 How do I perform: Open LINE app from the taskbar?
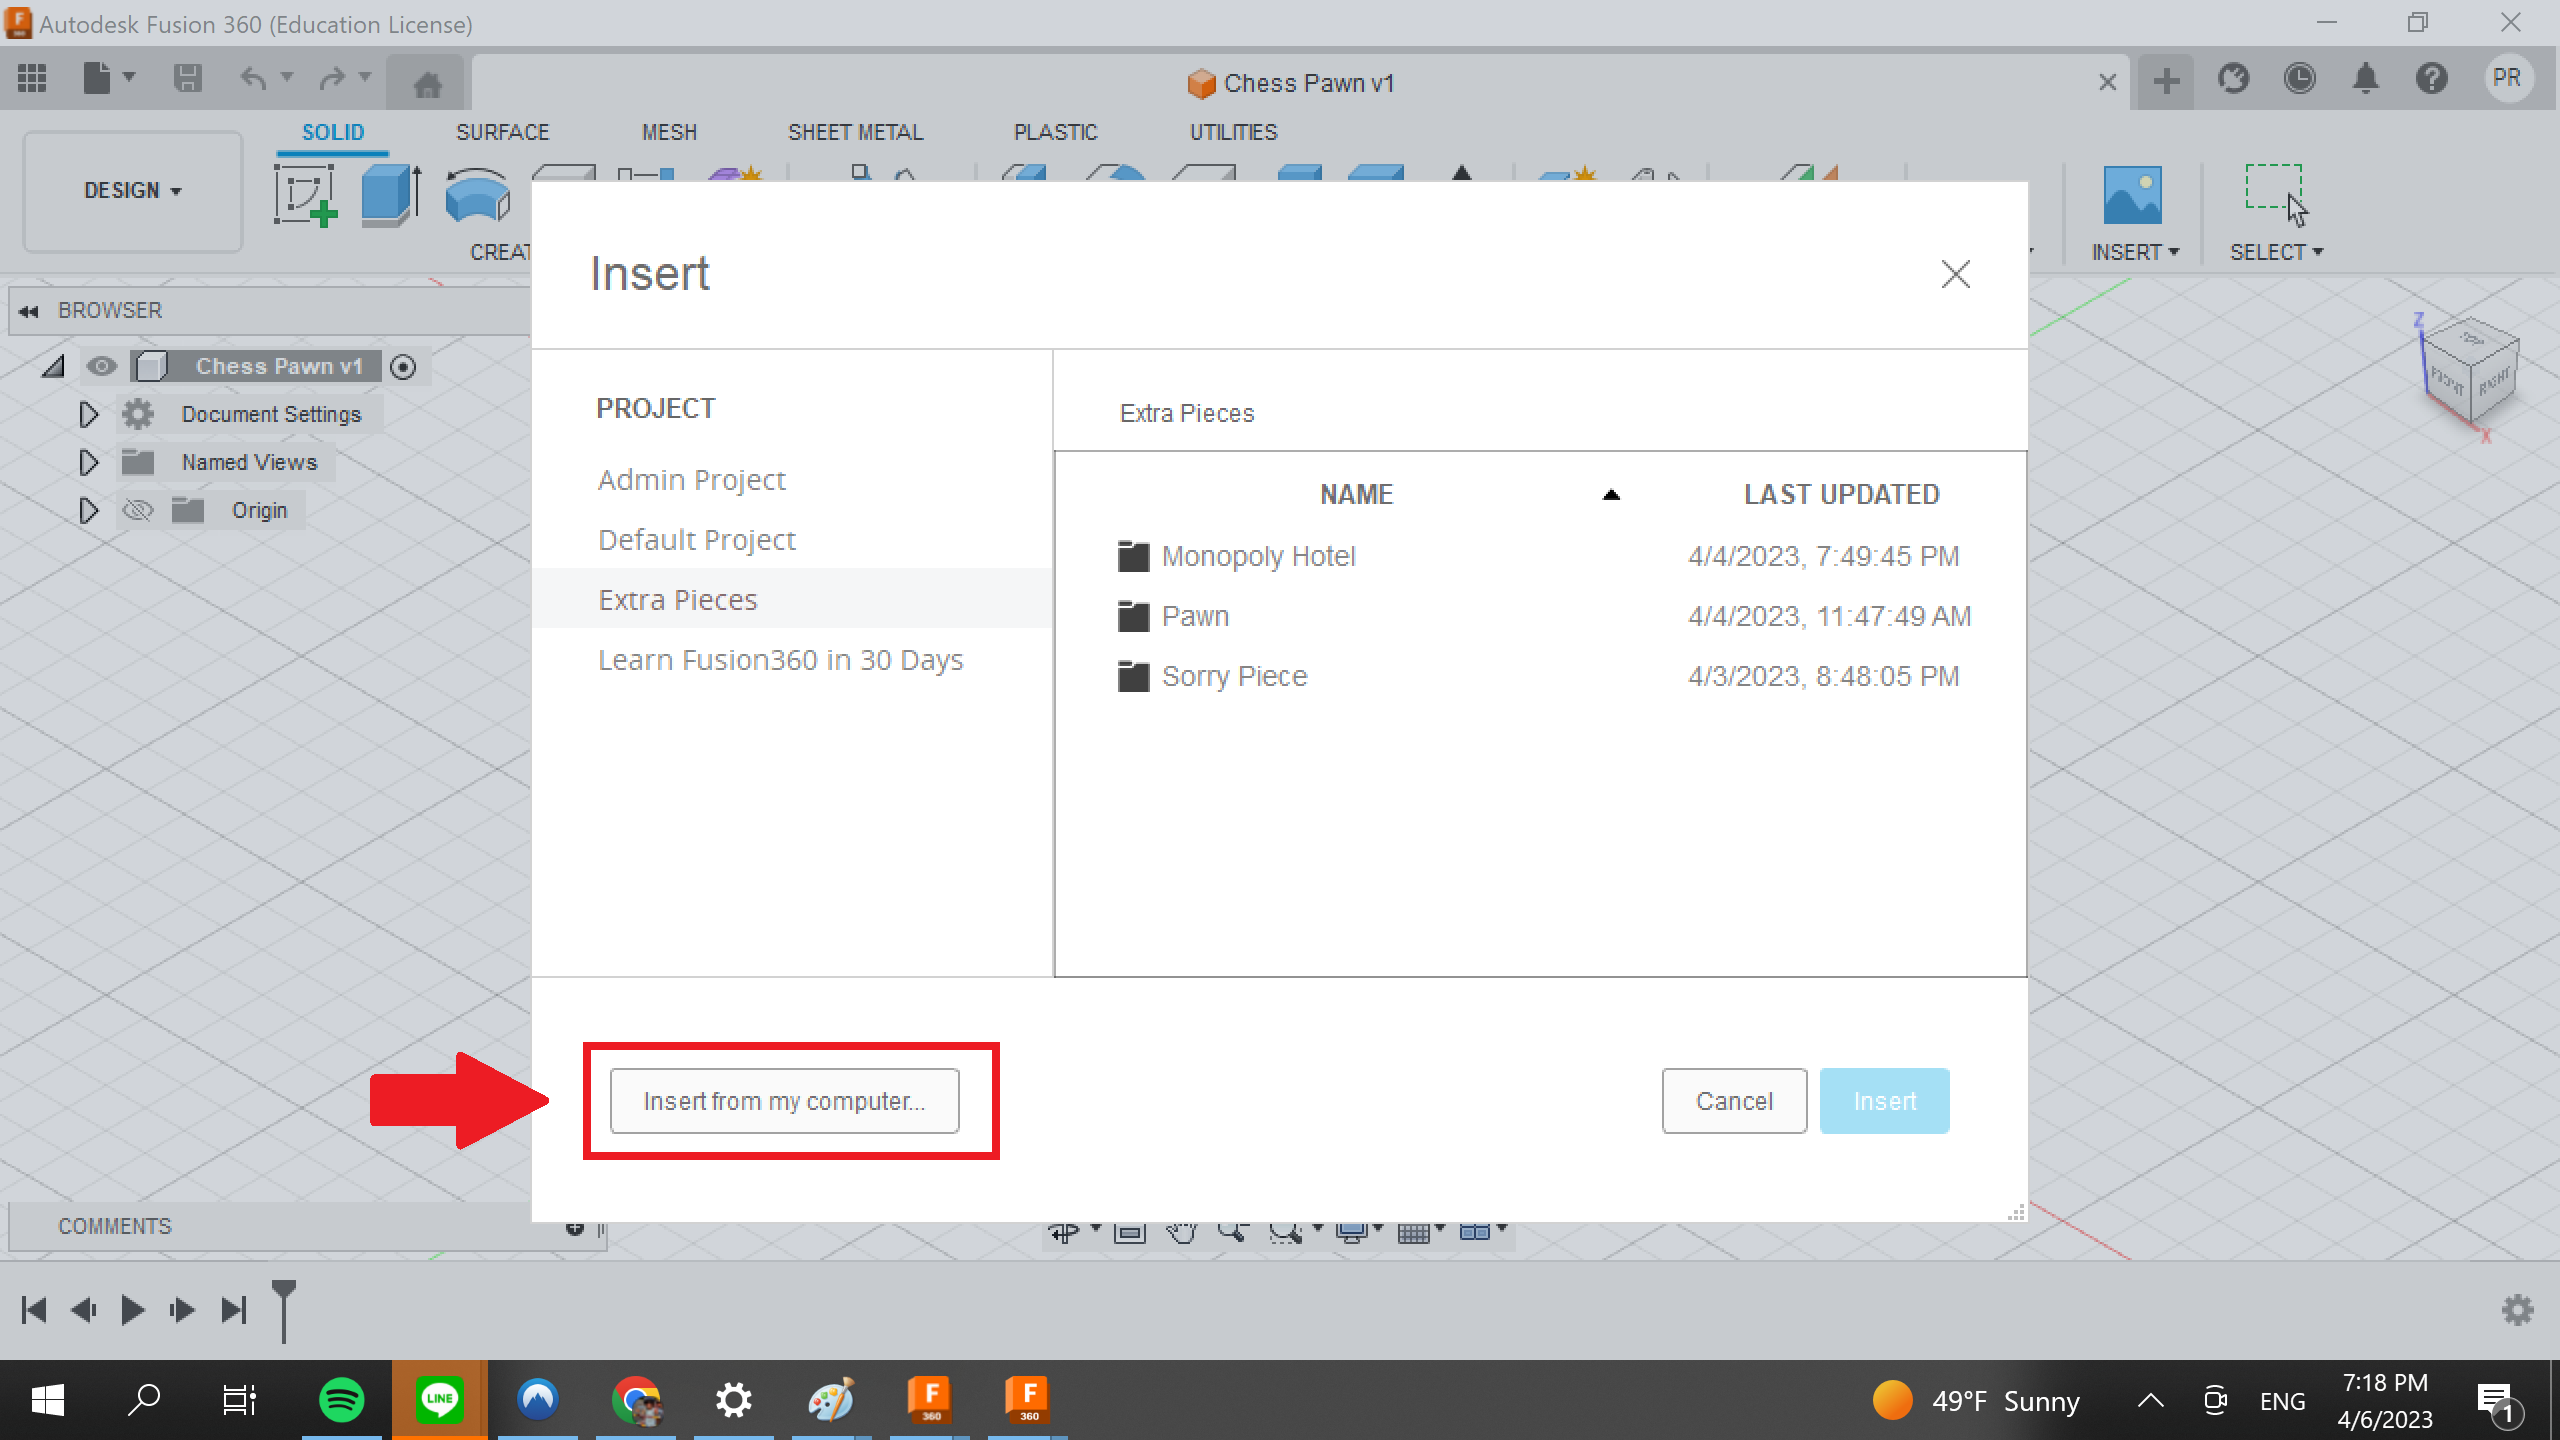coord(439,1399)
